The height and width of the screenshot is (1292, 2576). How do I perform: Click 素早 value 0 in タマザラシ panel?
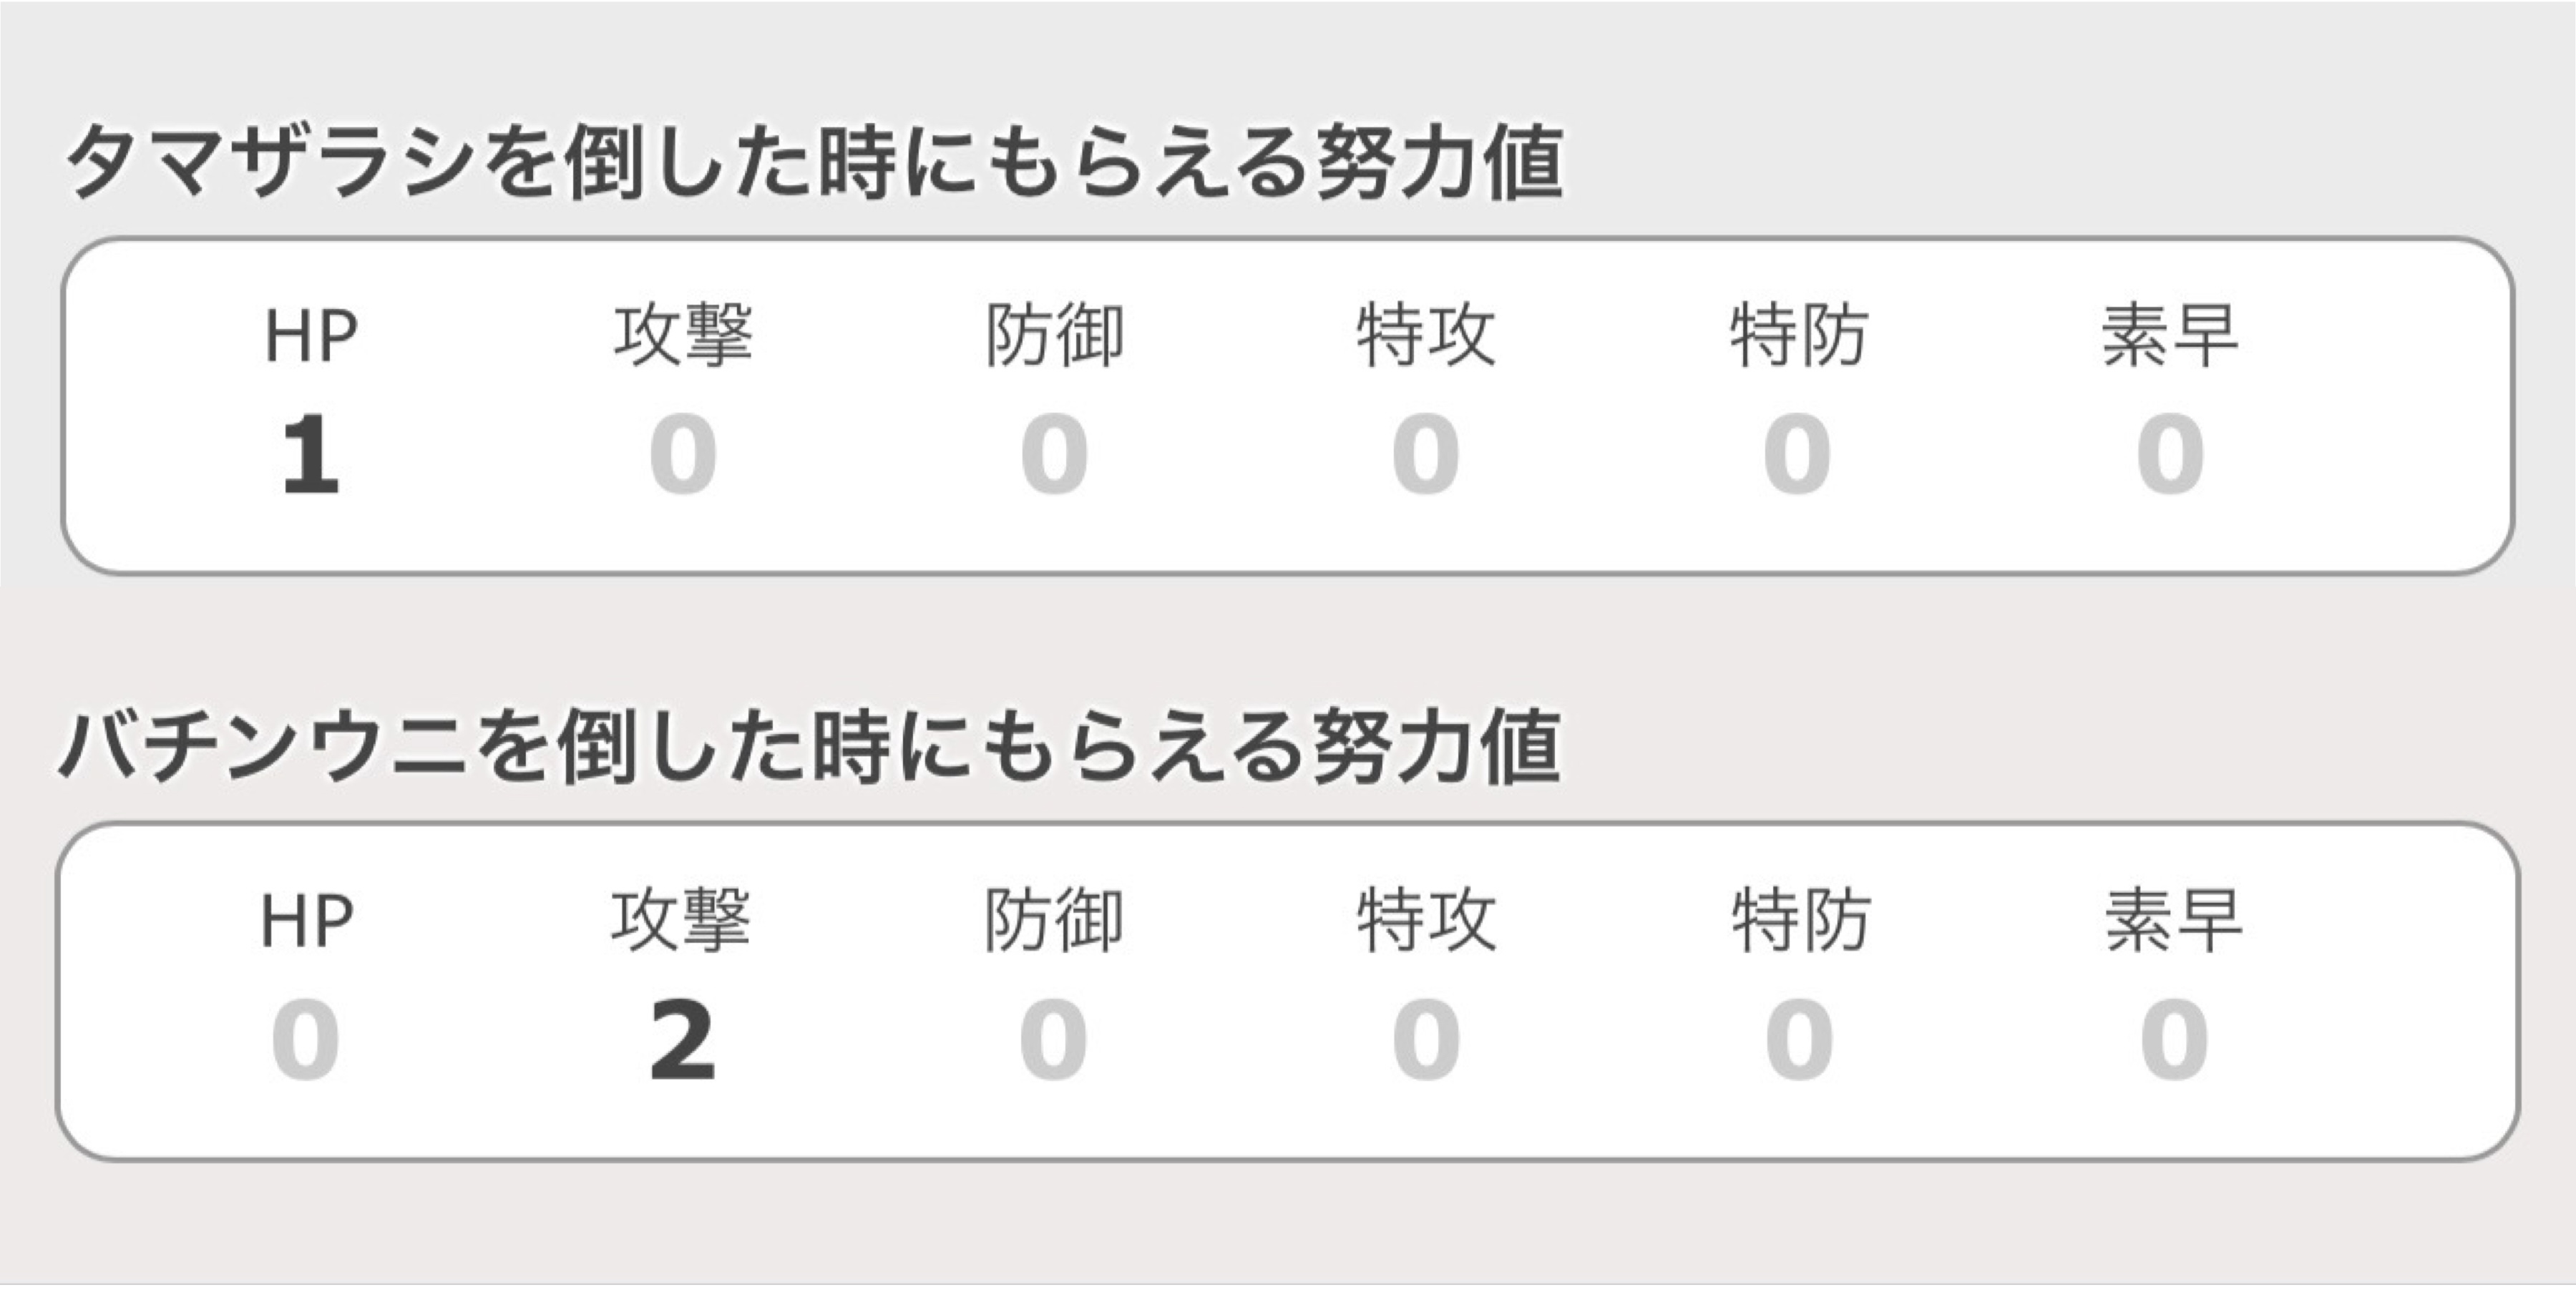2170,455
